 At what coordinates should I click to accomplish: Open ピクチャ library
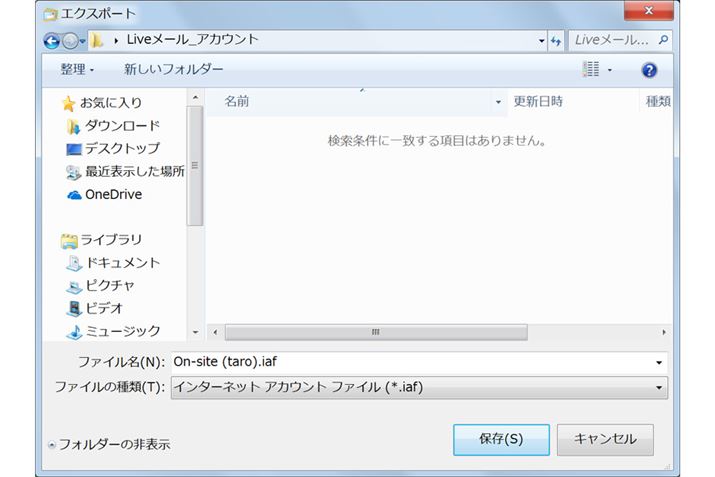(110, 285)
